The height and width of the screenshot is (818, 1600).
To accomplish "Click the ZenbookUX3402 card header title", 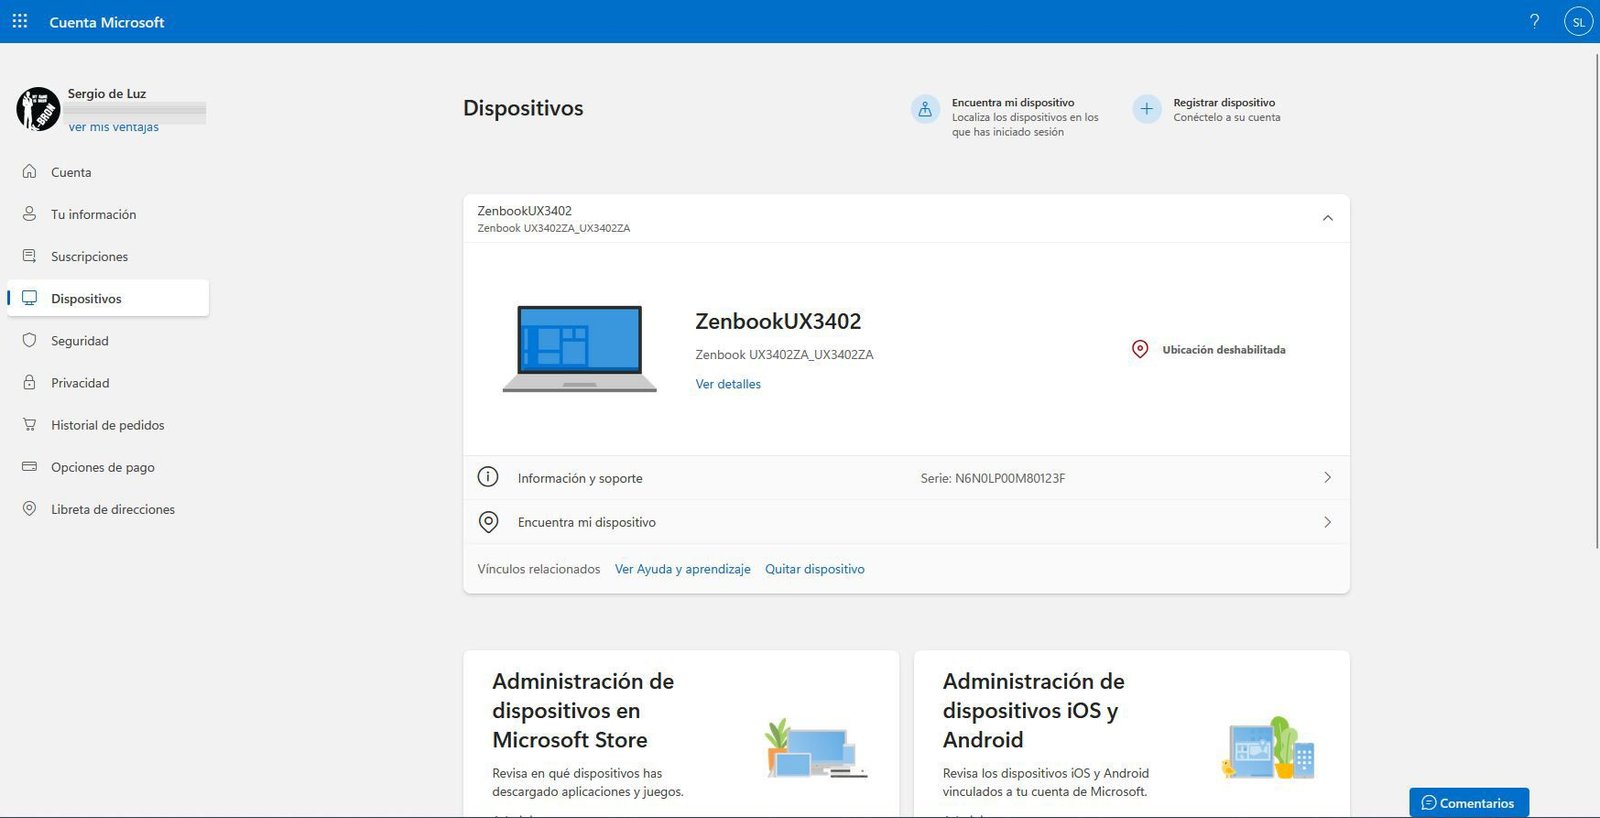I will (x=524, y=211).
